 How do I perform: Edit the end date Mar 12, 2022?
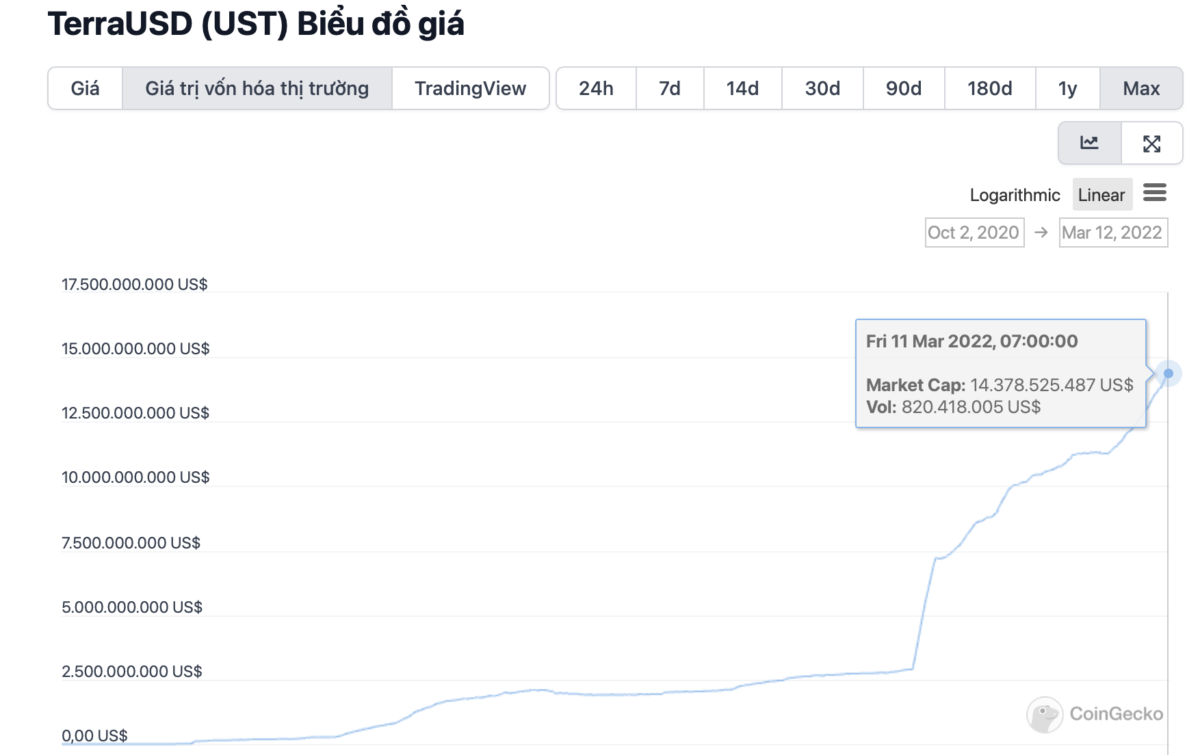1112,232
